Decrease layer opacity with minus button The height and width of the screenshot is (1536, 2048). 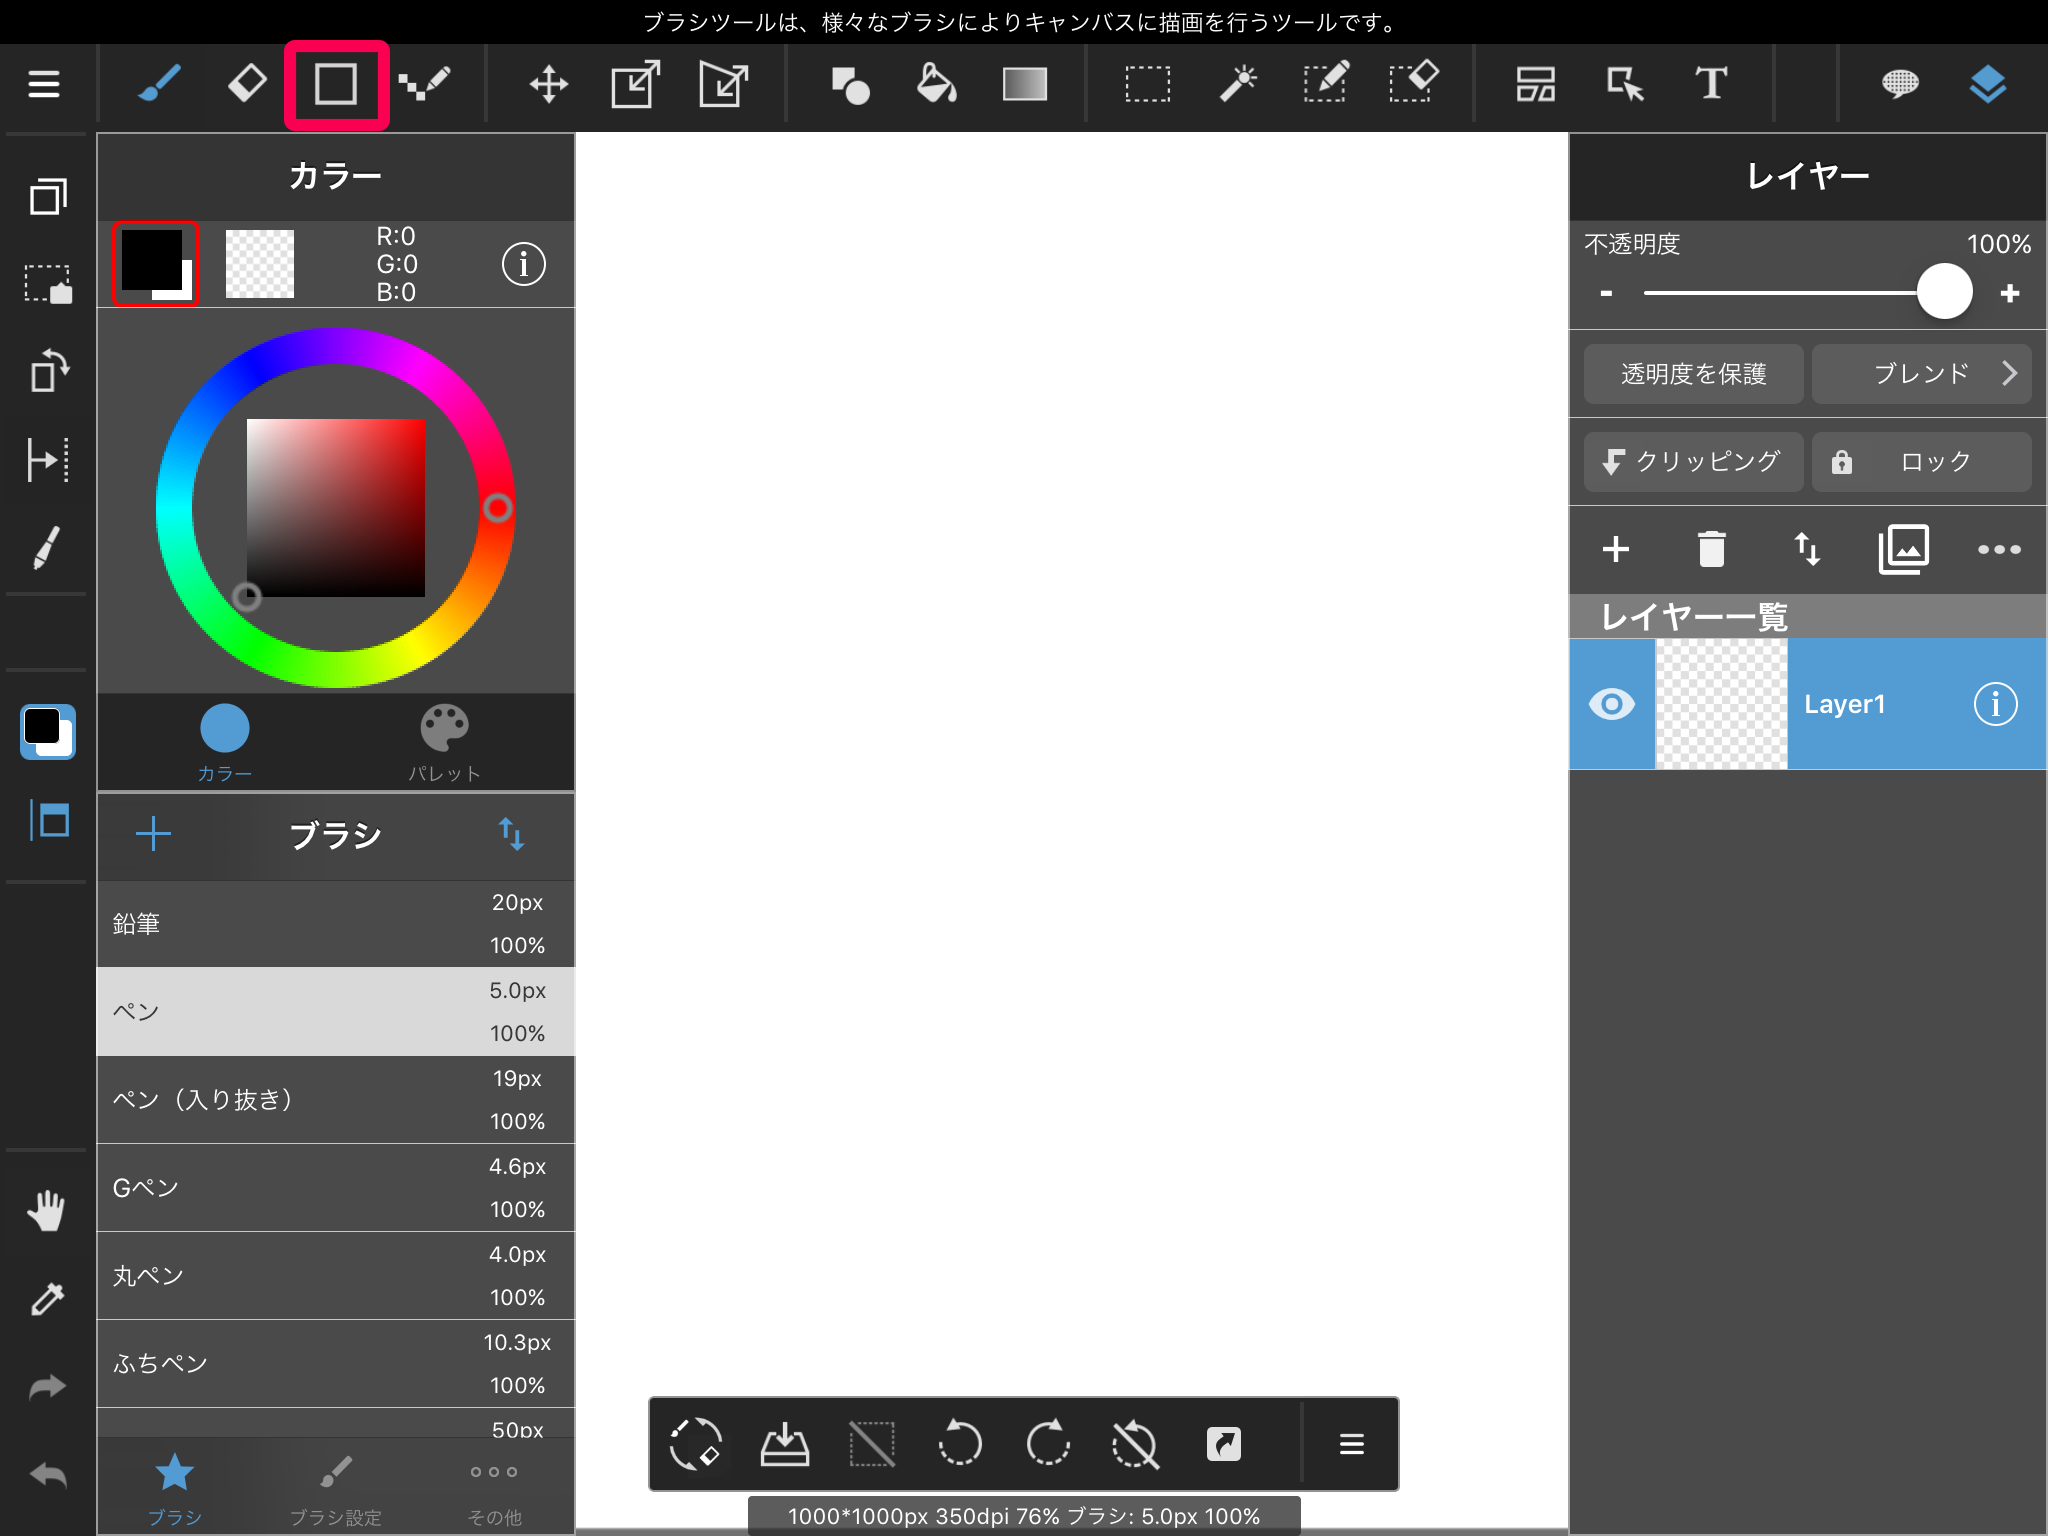tap(1606, 293)
